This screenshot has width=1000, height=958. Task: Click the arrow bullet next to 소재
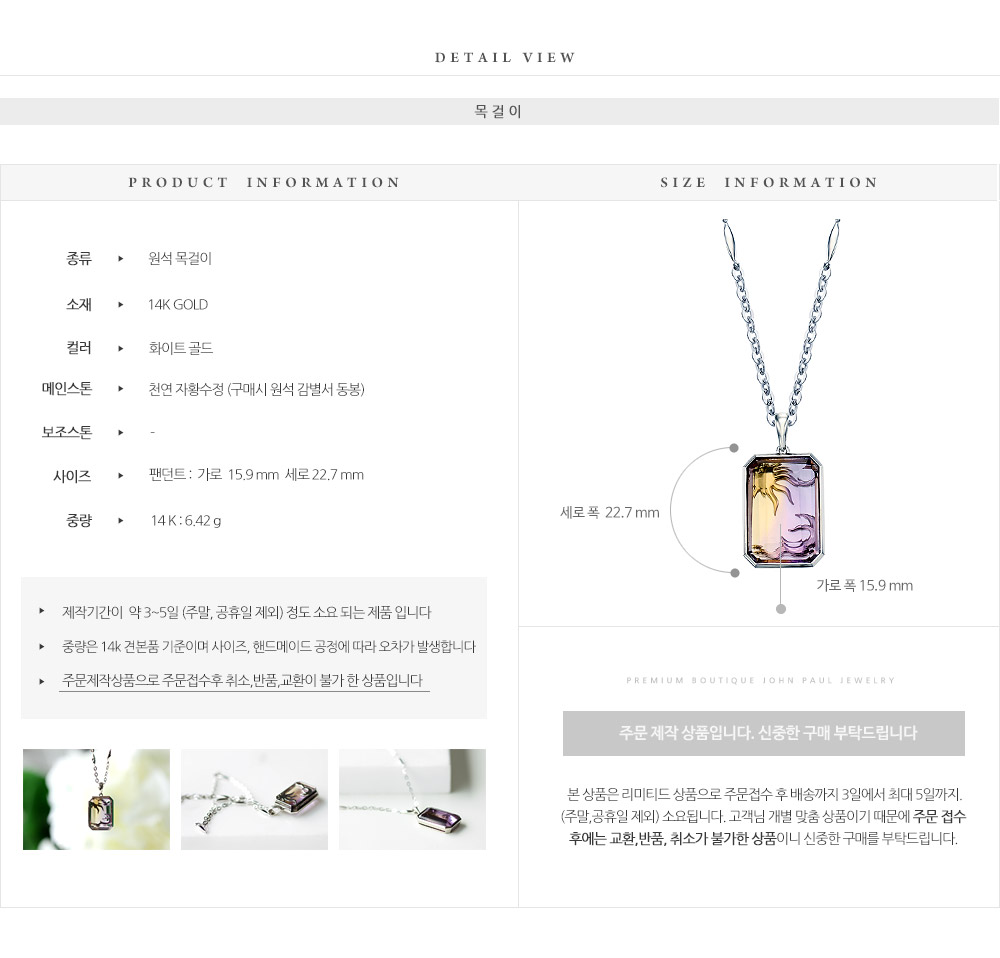(121, 305)
